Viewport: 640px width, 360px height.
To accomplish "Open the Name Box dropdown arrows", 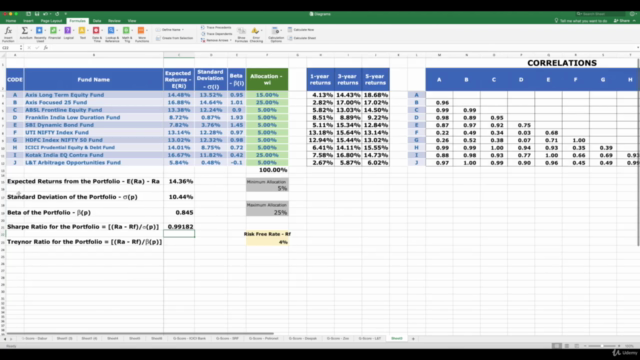I will (x=21, y=48).
